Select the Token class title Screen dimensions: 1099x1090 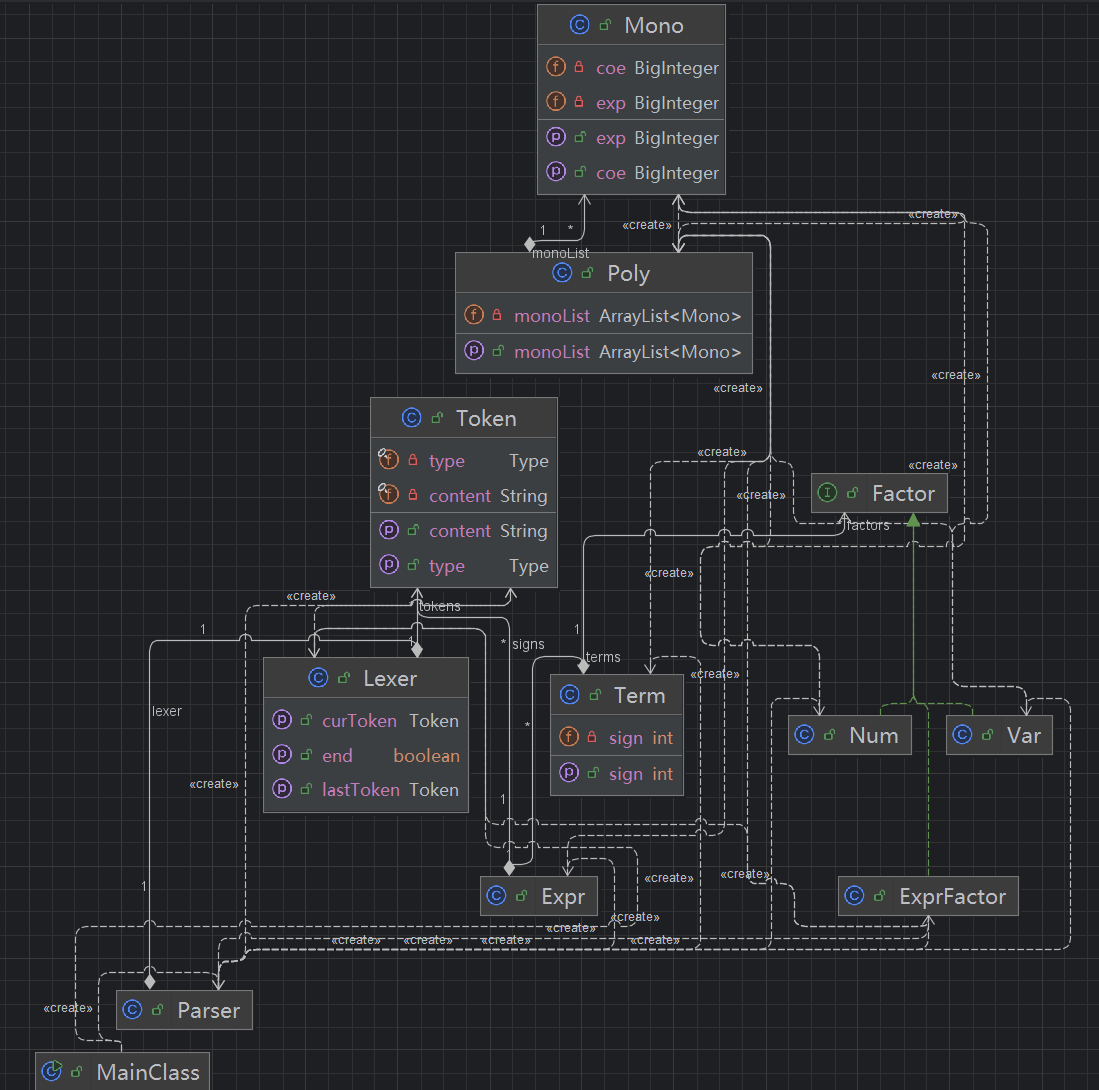tap(486, 418)
